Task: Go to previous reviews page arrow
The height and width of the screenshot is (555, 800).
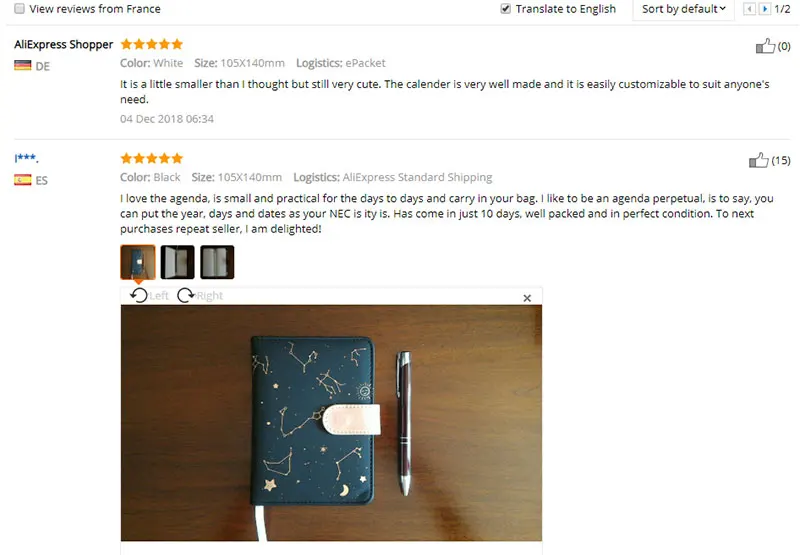Action: coord(749,9)
